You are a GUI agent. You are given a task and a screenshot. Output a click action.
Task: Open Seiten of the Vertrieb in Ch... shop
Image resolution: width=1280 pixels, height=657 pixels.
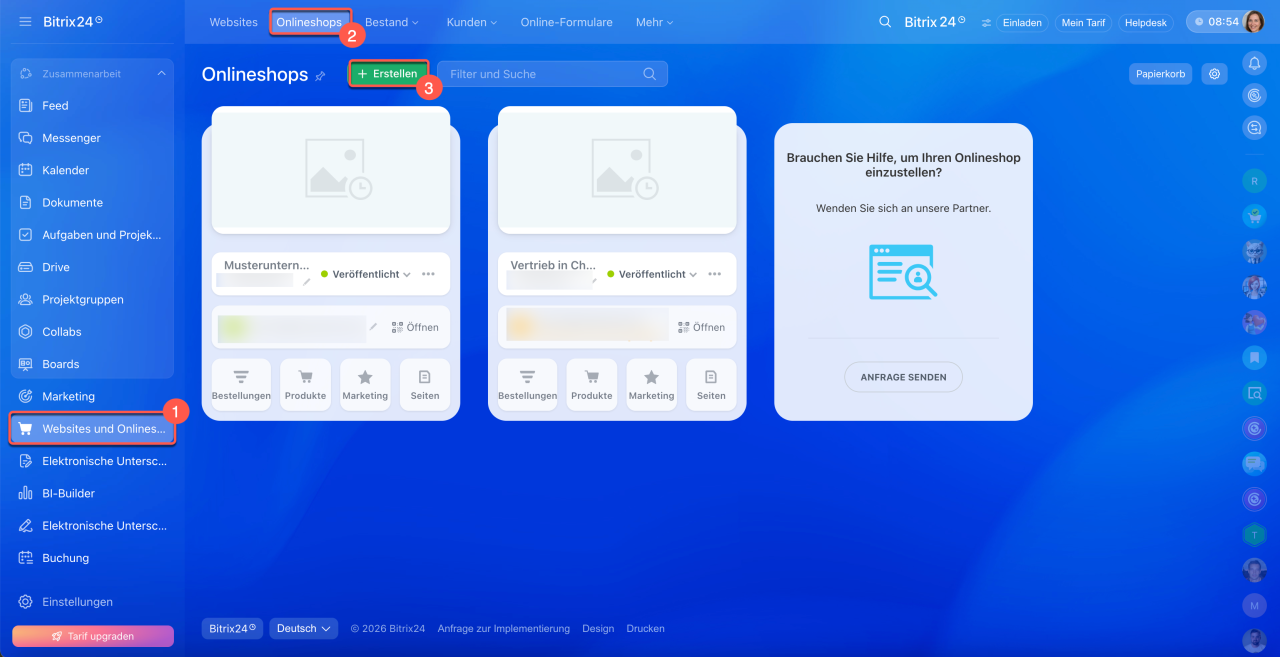pyautogui.click(x=711, y=384)
